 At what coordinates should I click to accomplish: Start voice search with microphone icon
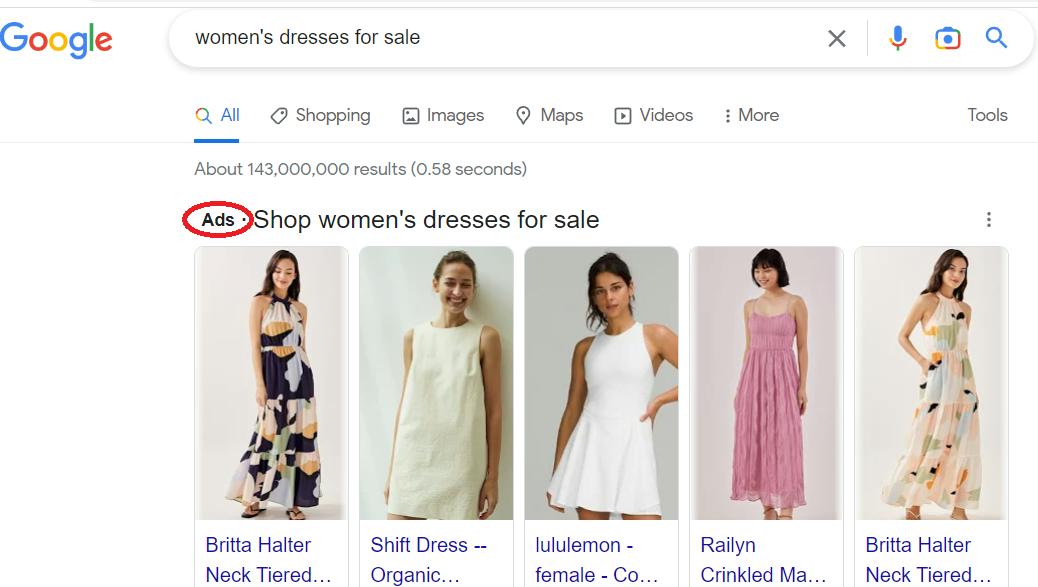coord(898,38)
